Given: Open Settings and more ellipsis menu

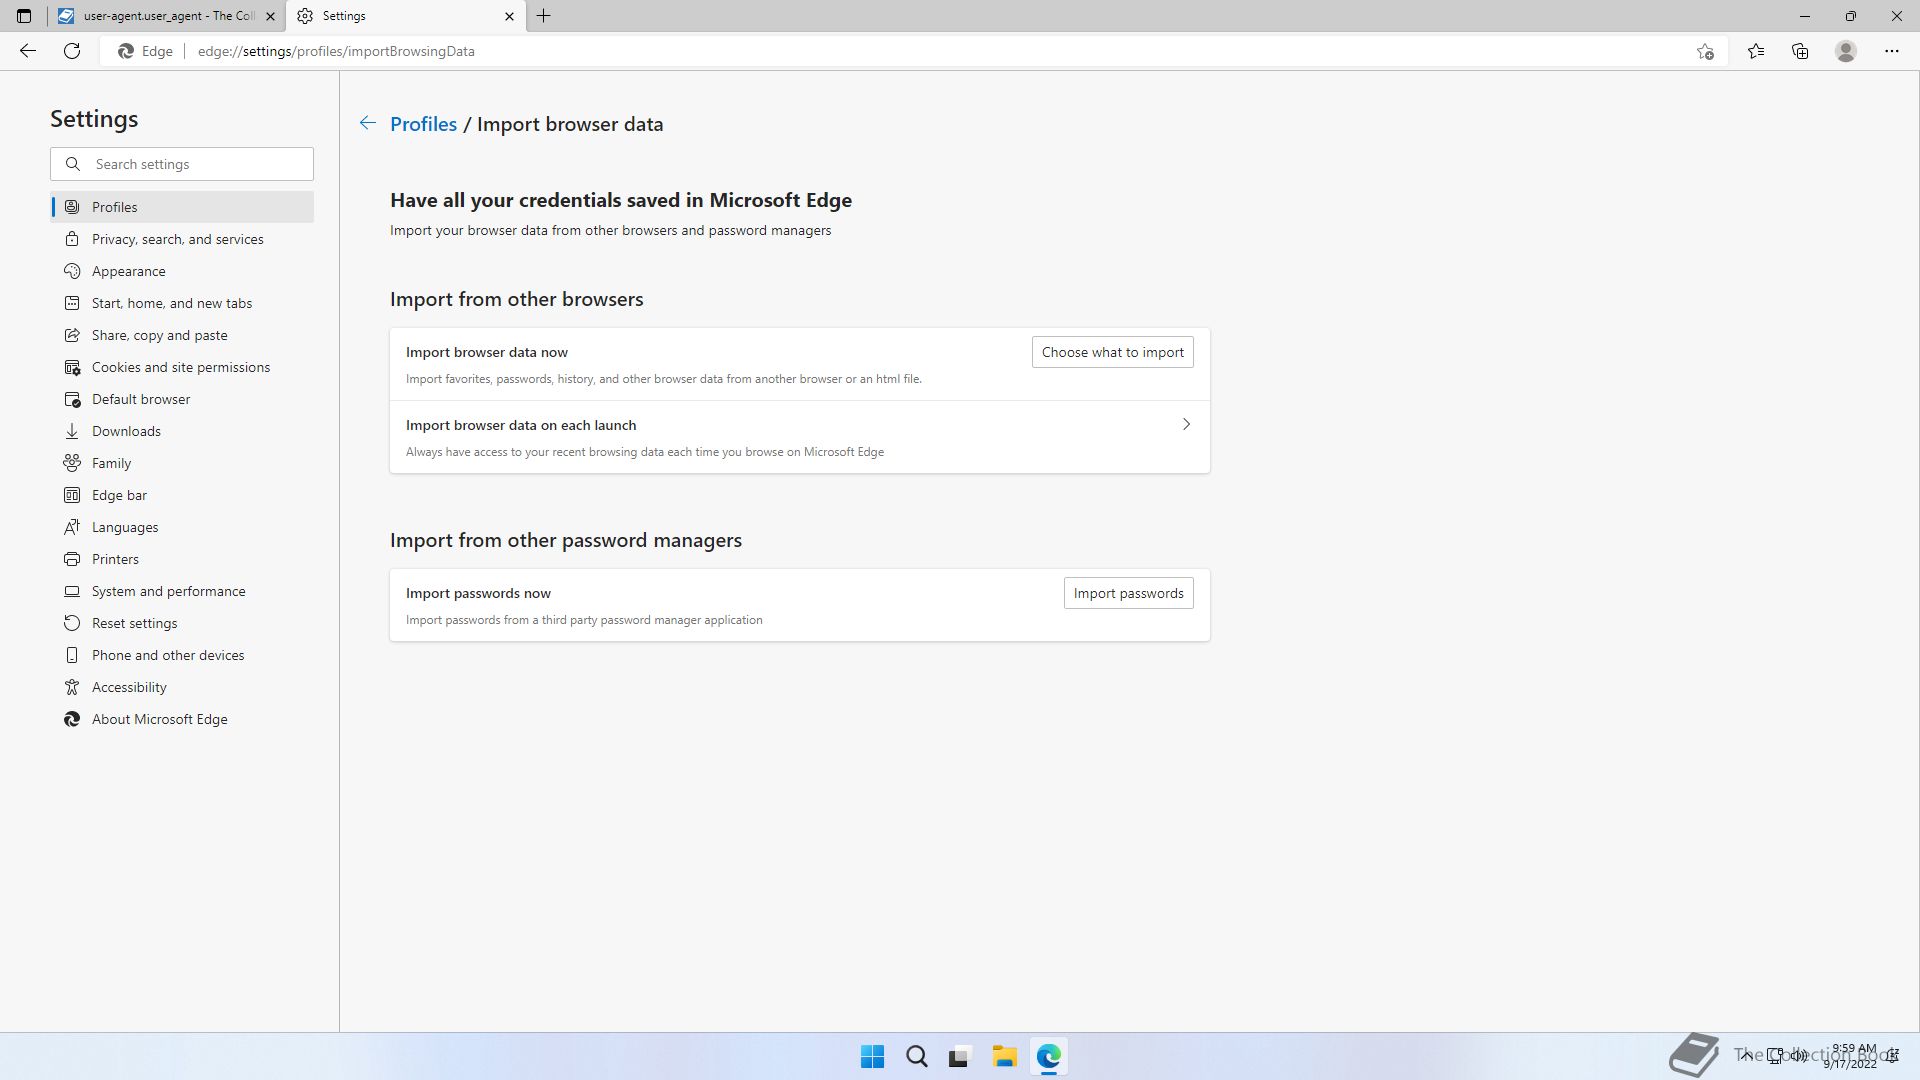Looking at the screenshot, I should [1892, 51].
